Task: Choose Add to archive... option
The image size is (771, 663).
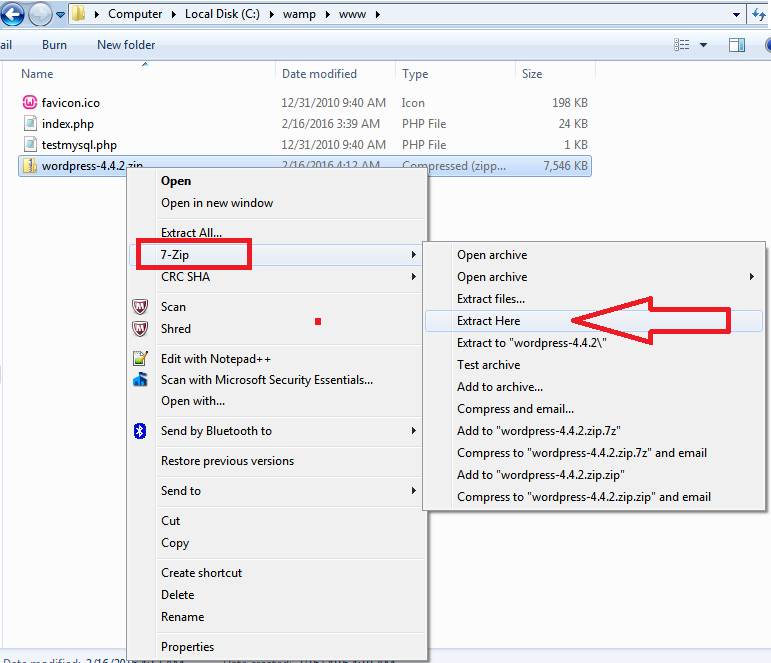Action: (594, 387)
